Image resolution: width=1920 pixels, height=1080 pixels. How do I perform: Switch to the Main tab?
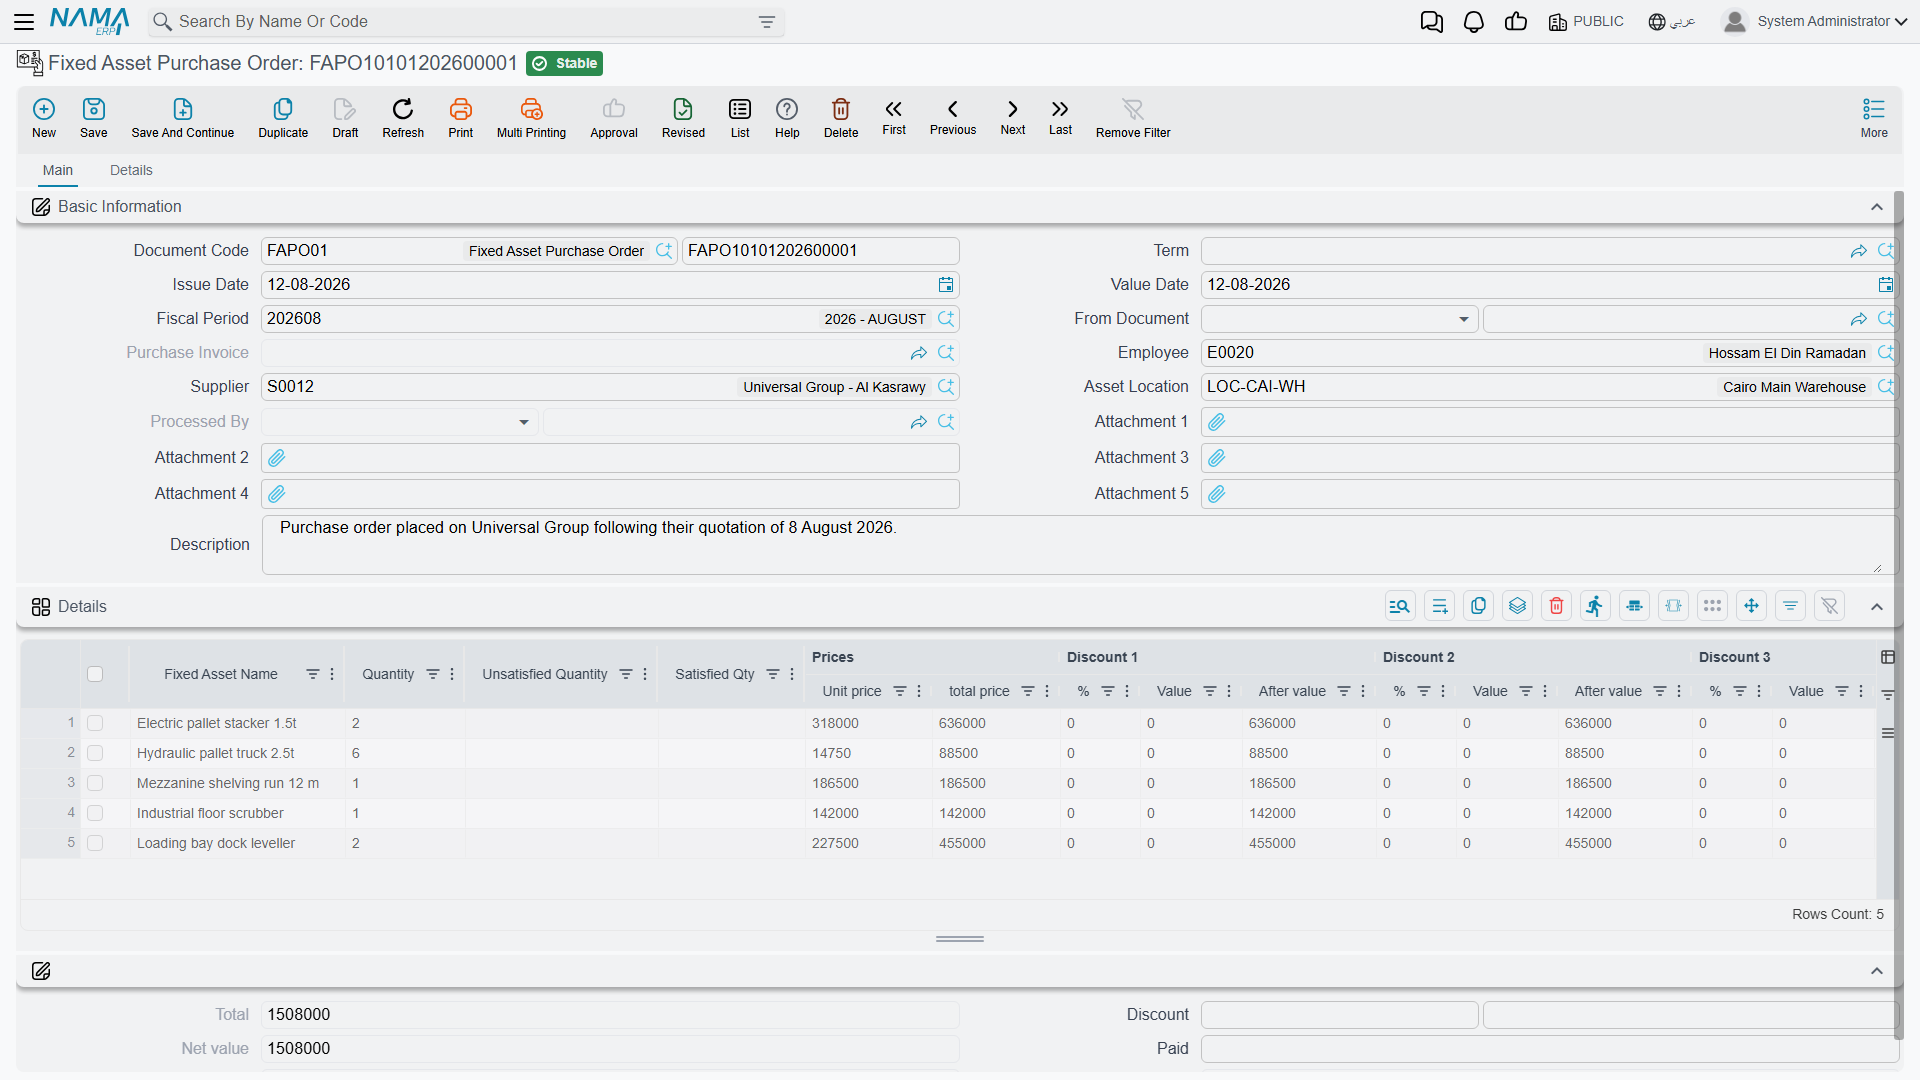click(58, 170)
